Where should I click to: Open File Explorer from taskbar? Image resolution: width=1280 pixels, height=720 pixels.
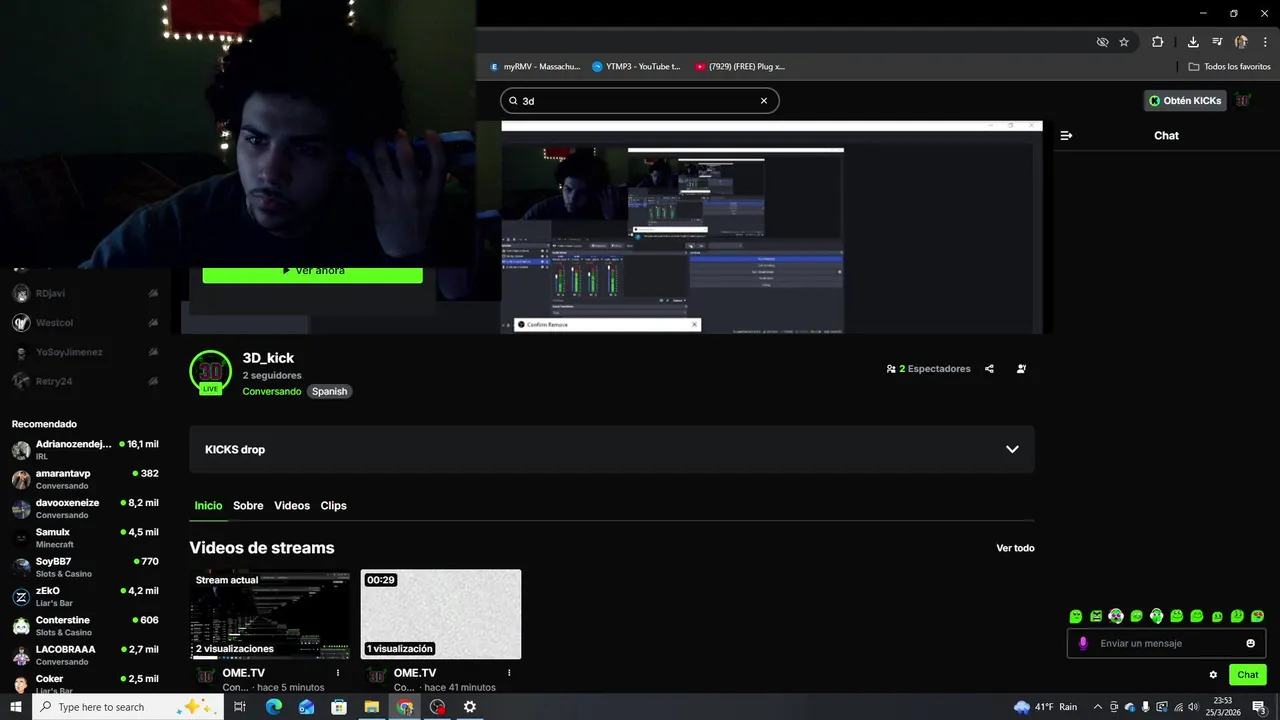tap(372, 707)
